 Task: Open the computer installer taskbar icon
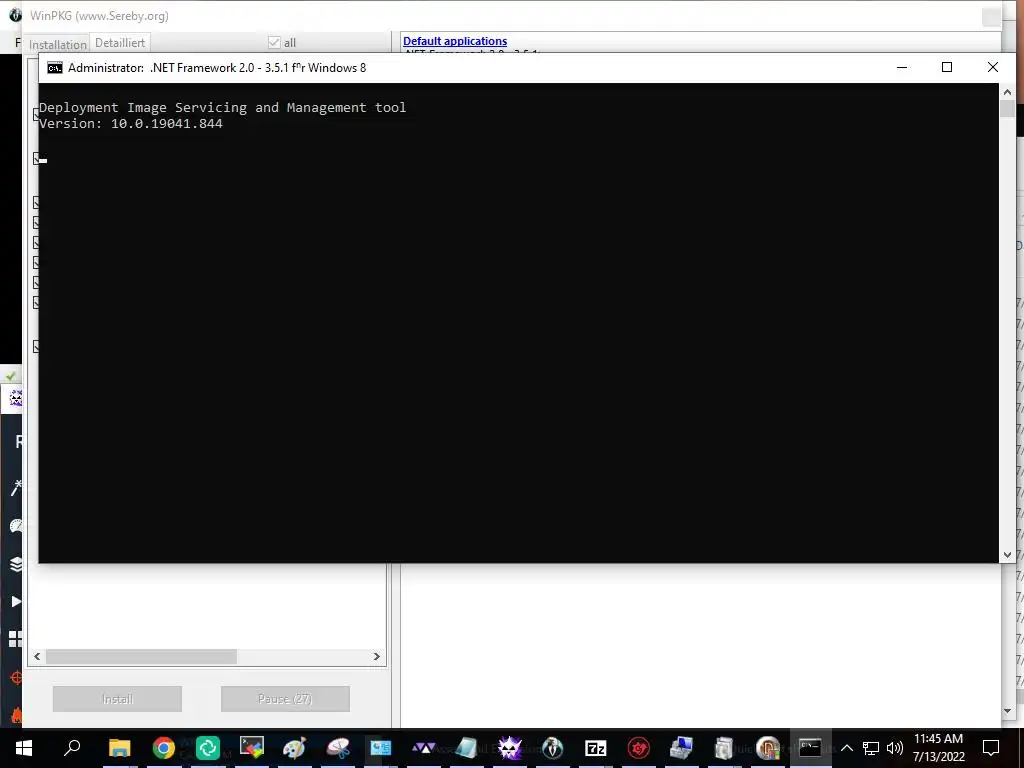(681, 748)
